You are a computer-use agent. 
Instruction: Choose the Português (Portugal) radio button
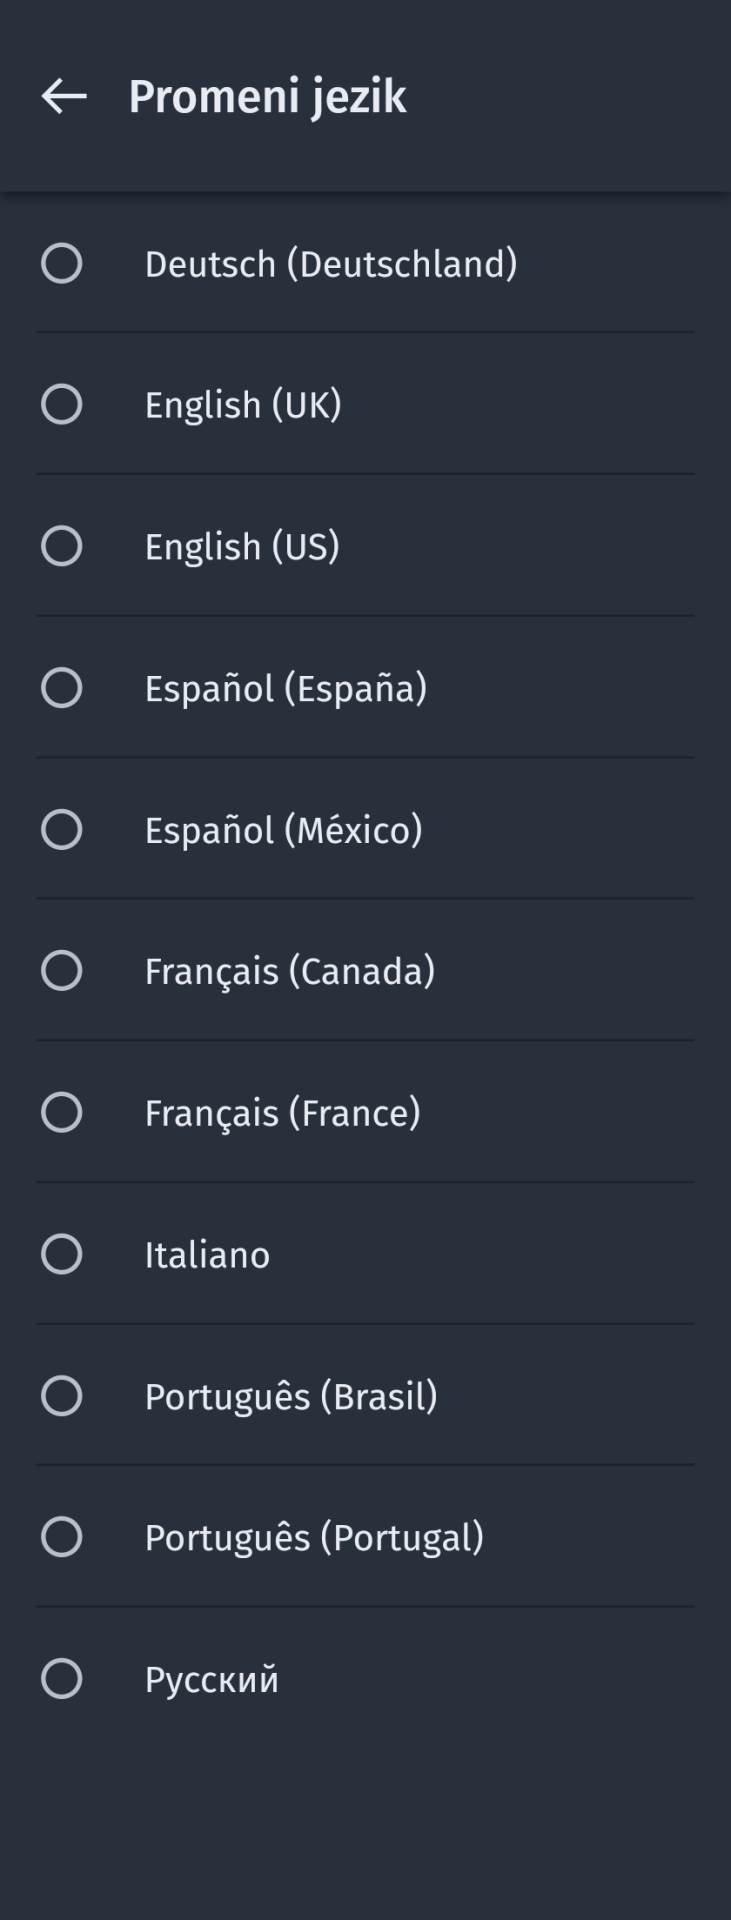tap(61, 1537)
